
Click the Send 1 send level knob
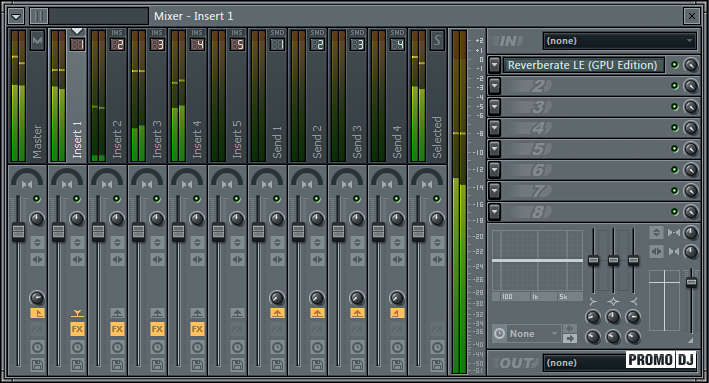click(x=277, y=298)
